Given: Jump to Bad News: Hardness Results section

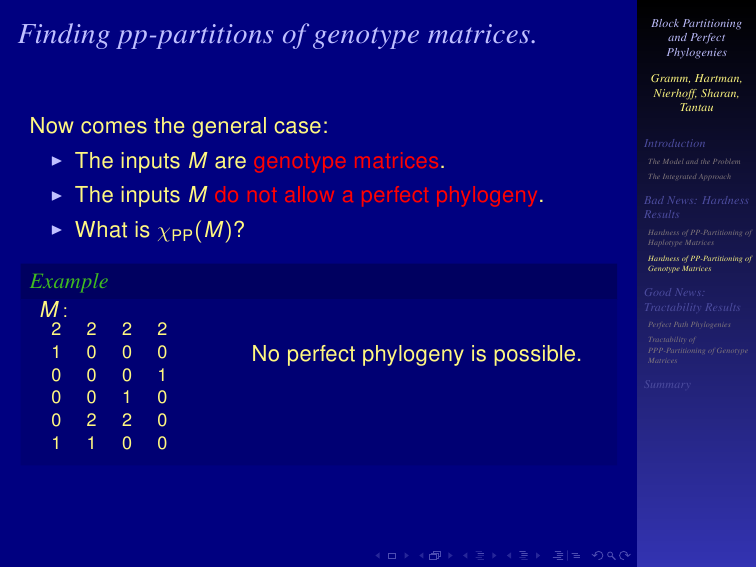Looking at the screenshot, I should tap(696, 207).
